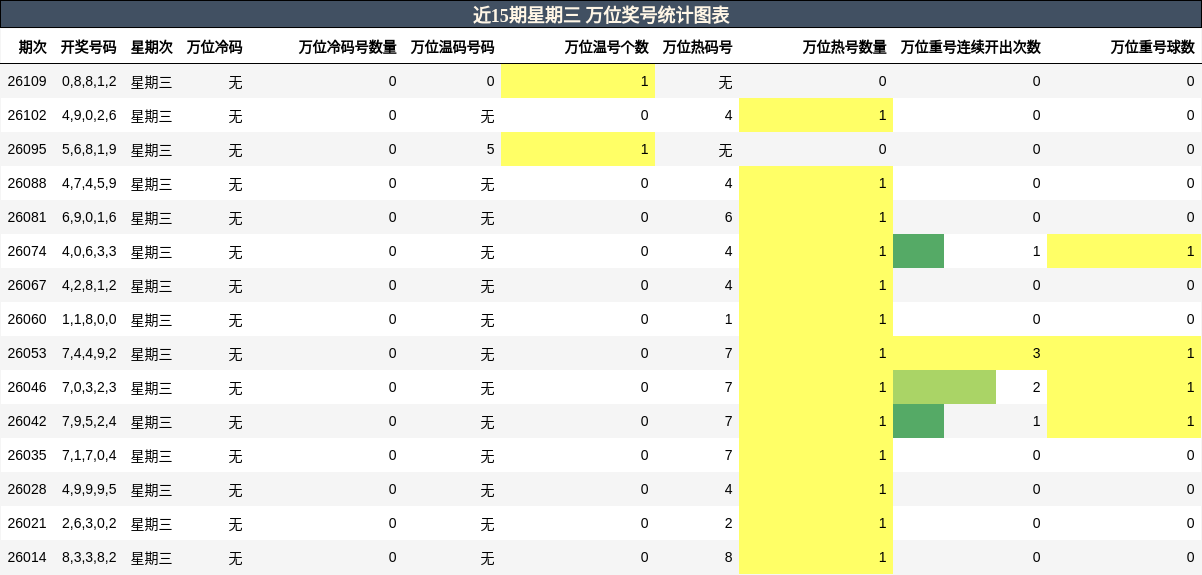Select draw numbers 4,9,0,2,6
The image size is (1202, 575).
coord(89,115)
